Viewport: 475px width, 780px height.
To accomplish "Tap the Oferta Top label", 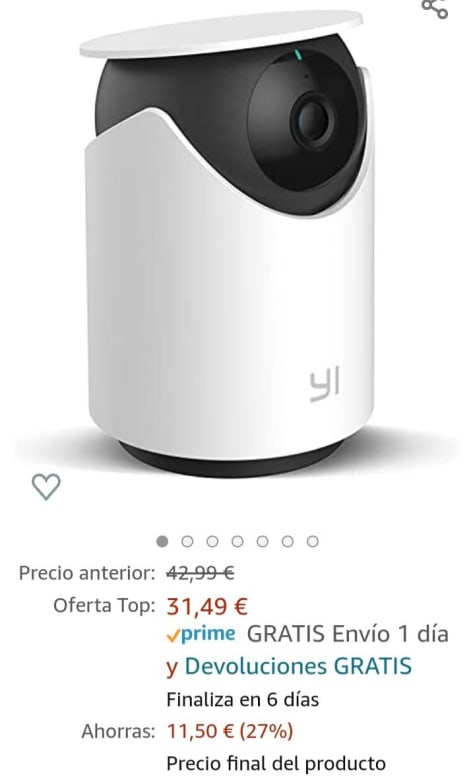I will point(104,606).
